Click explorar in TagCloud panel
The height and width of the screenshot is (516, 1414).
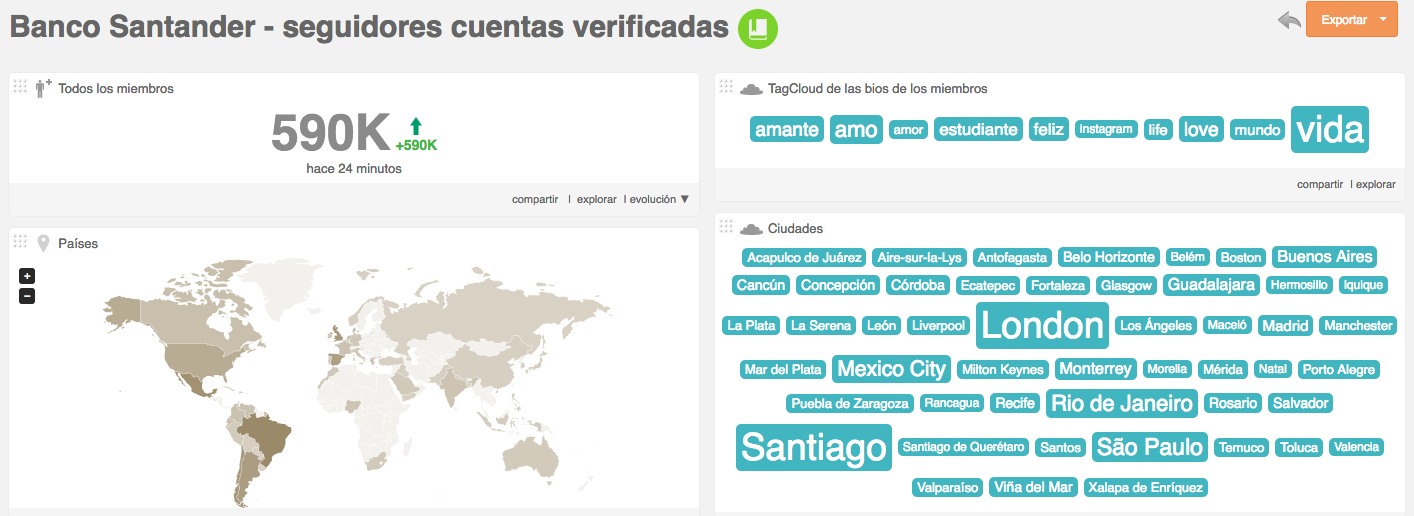click(x=1376, y=184)
